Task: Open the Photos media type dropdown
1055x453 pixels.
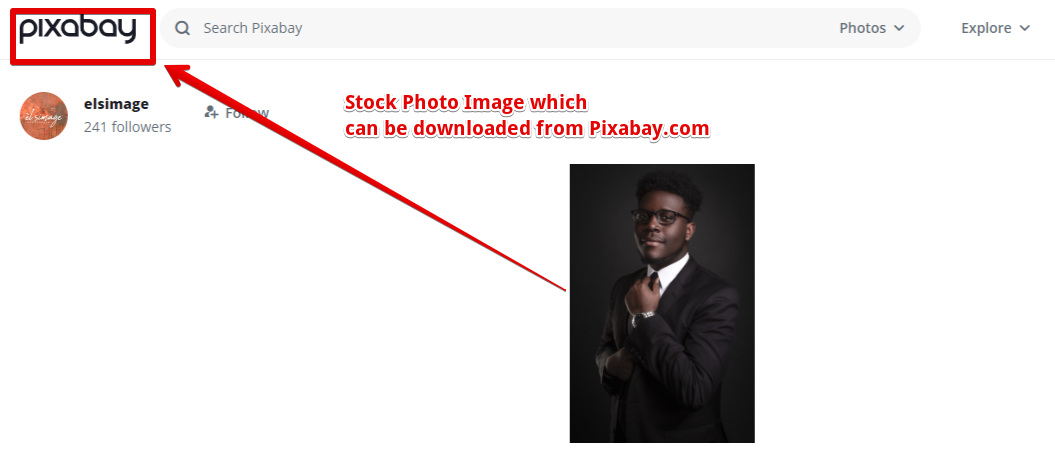Action: pos(871,28)
